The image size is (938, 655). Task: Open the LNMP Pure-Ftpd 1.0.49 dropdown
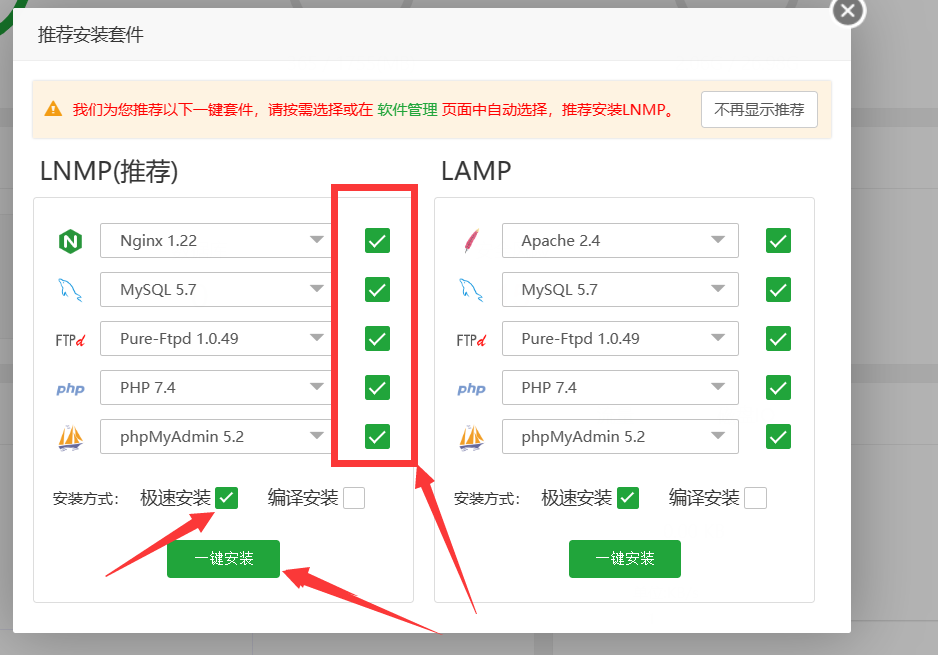click(x=216, y=339)
